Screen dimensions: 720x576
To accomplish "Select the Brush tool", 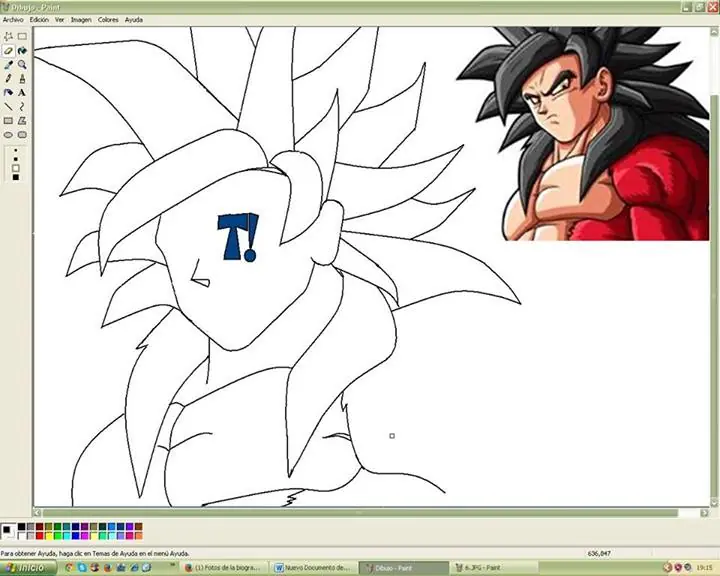I will (22, 79).
